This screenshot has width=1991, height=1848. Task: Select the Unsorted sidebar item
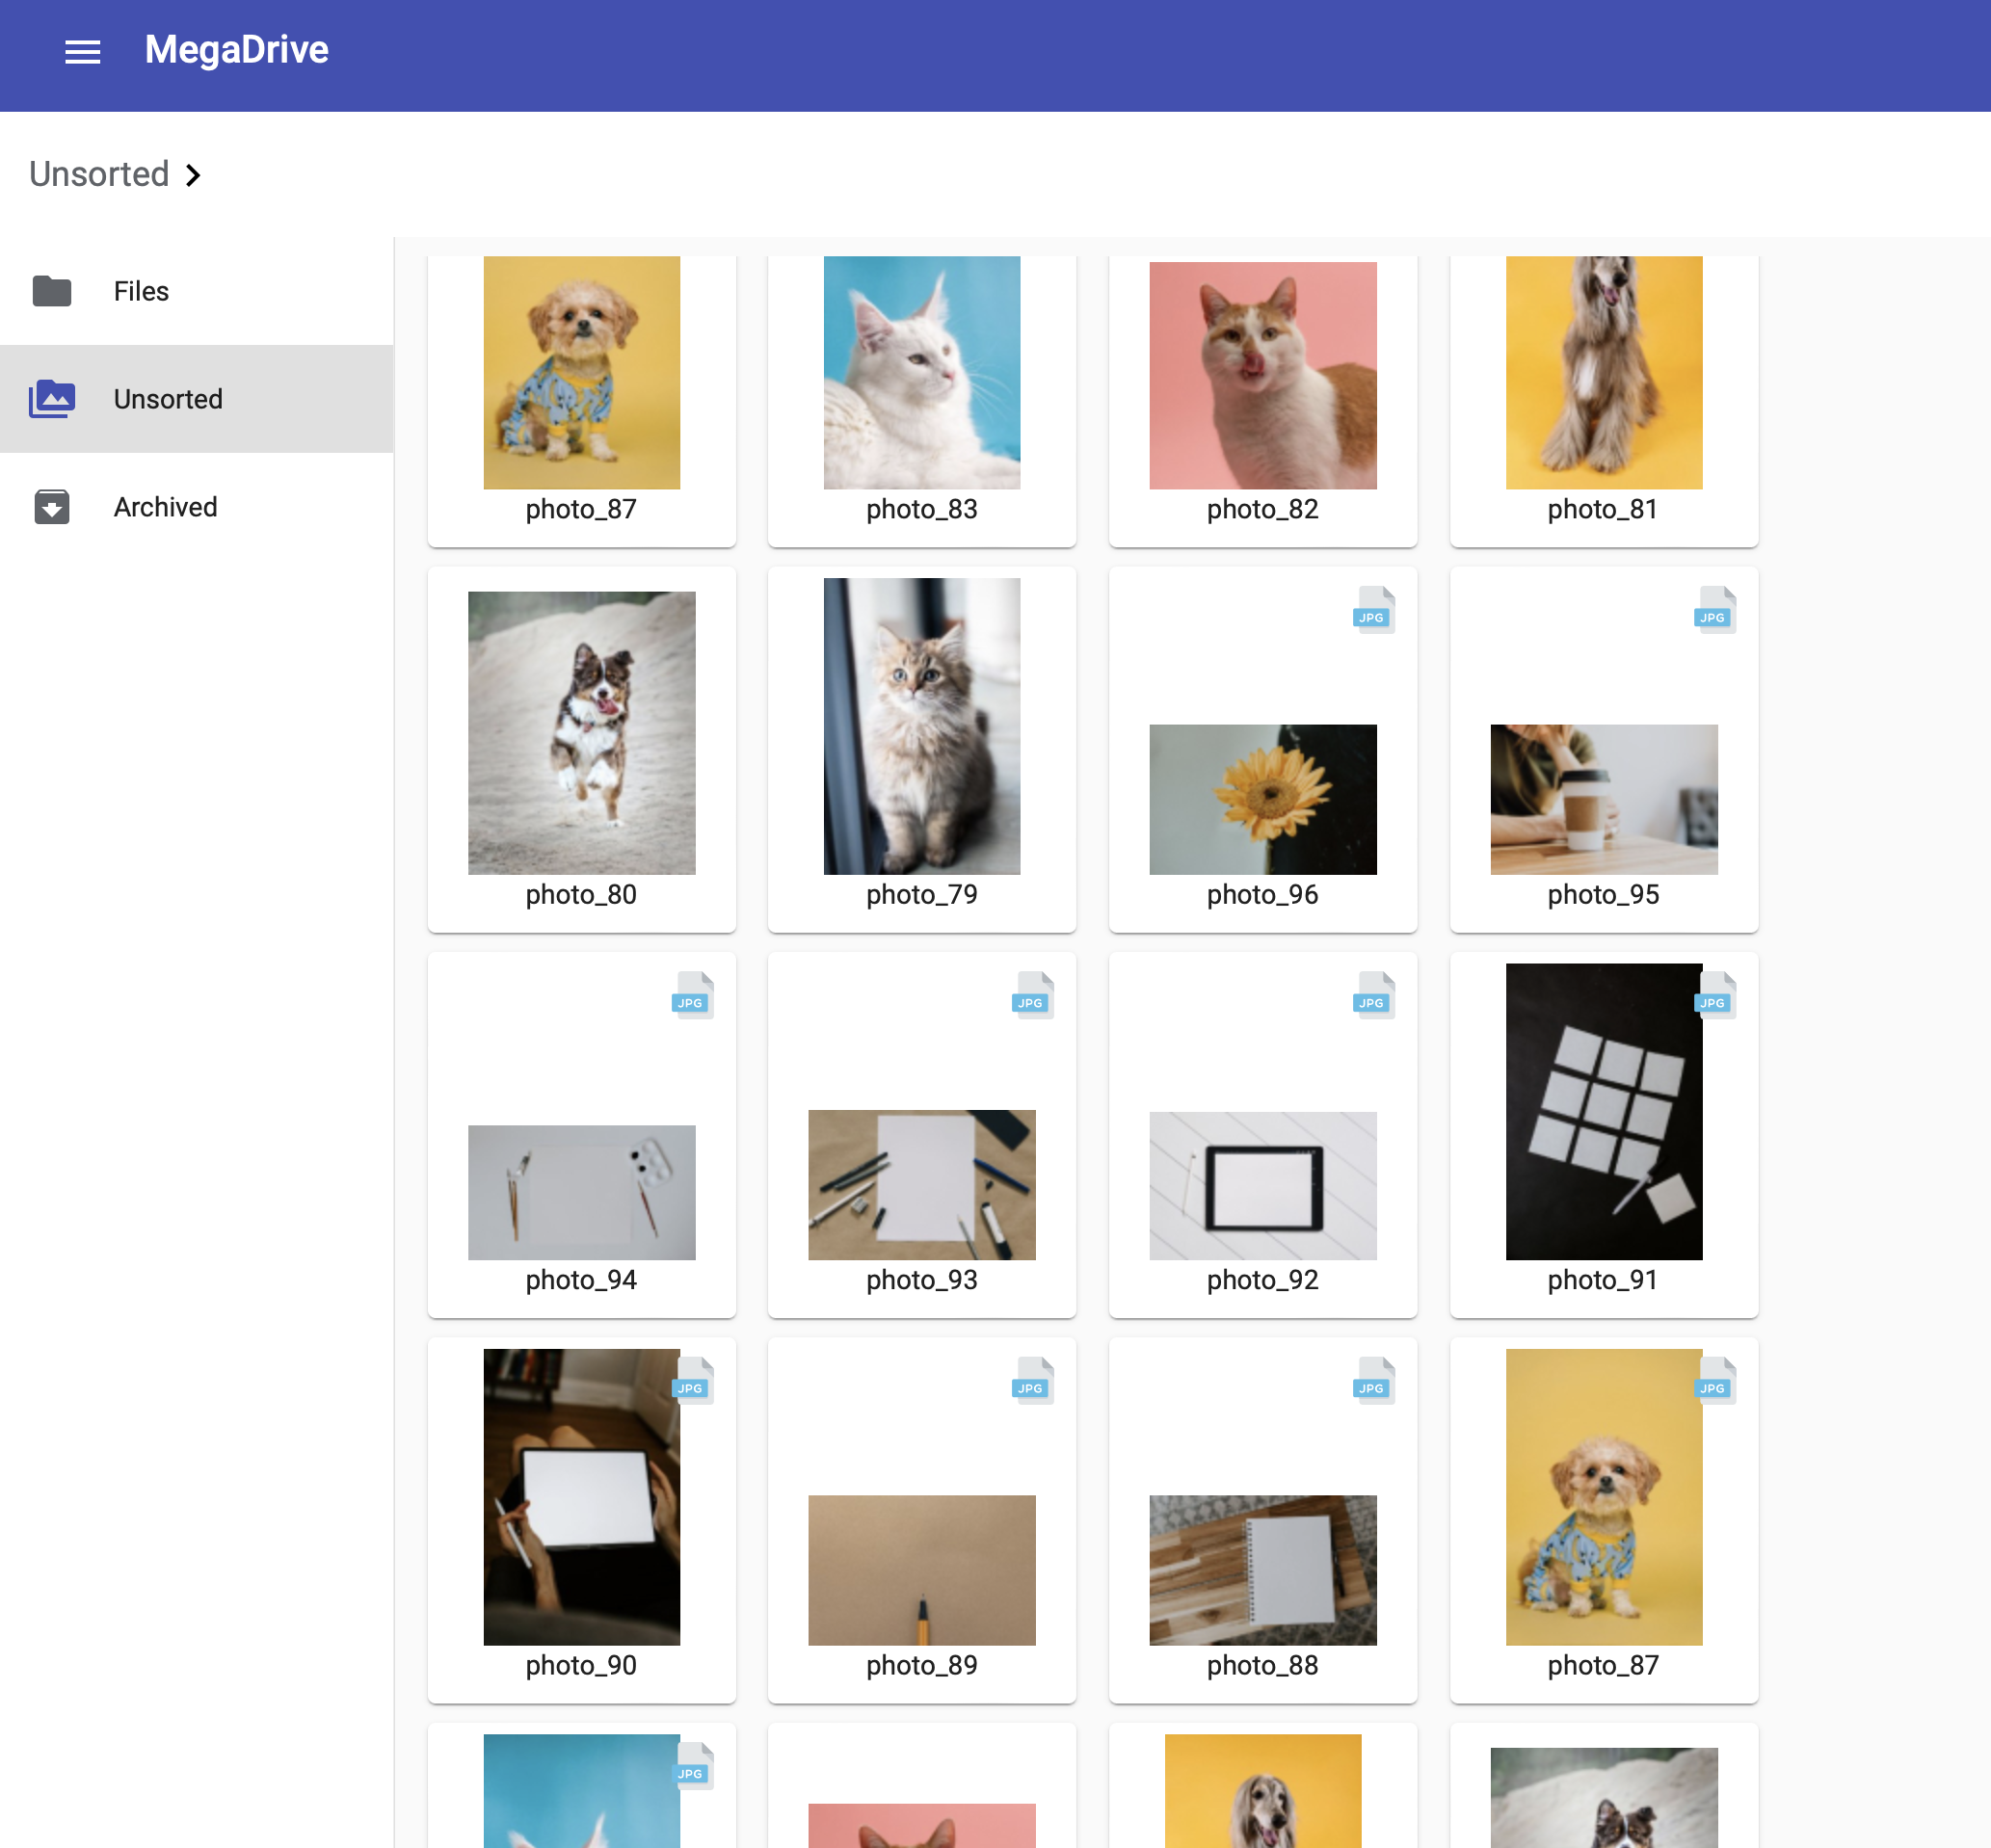[197, 399]
